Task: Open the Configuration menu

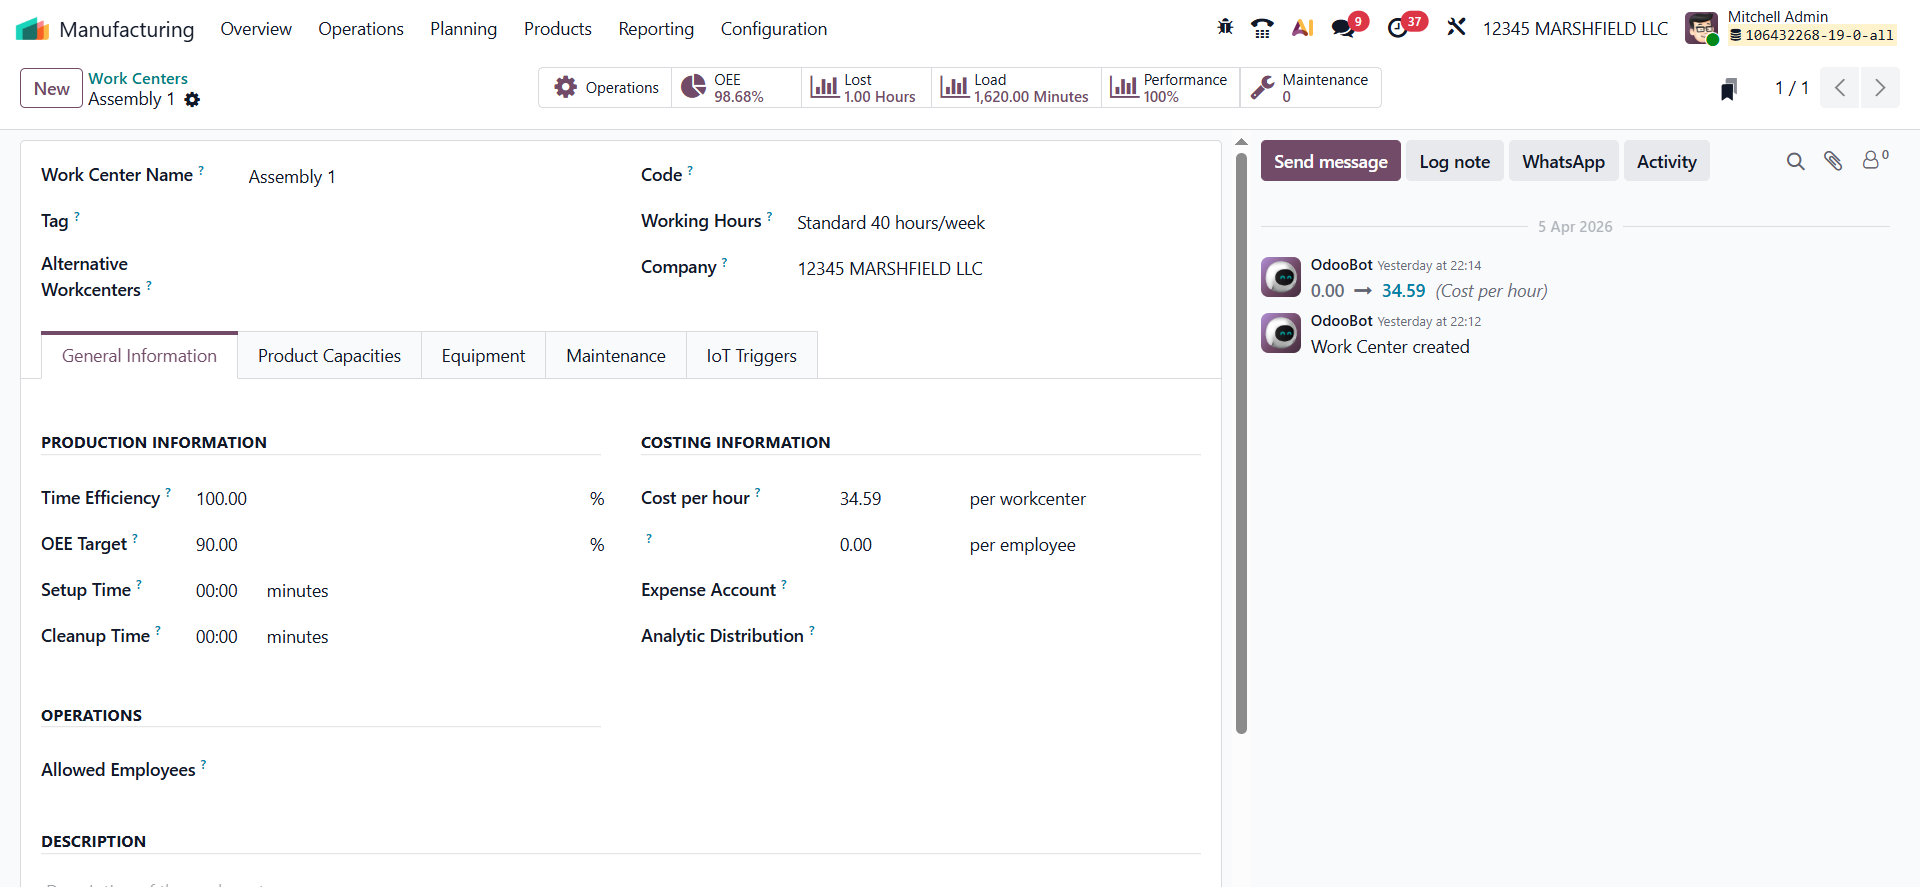Action: point(773,29)
